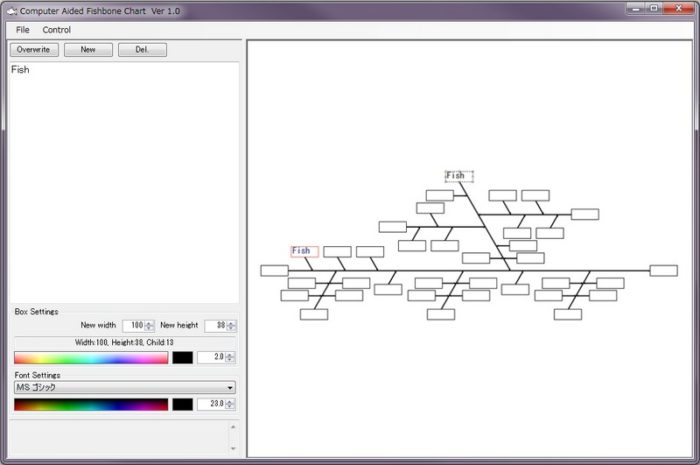Click the black font color swatch
Viewport: 700px width, 465px height.
[x=183, y=405]
